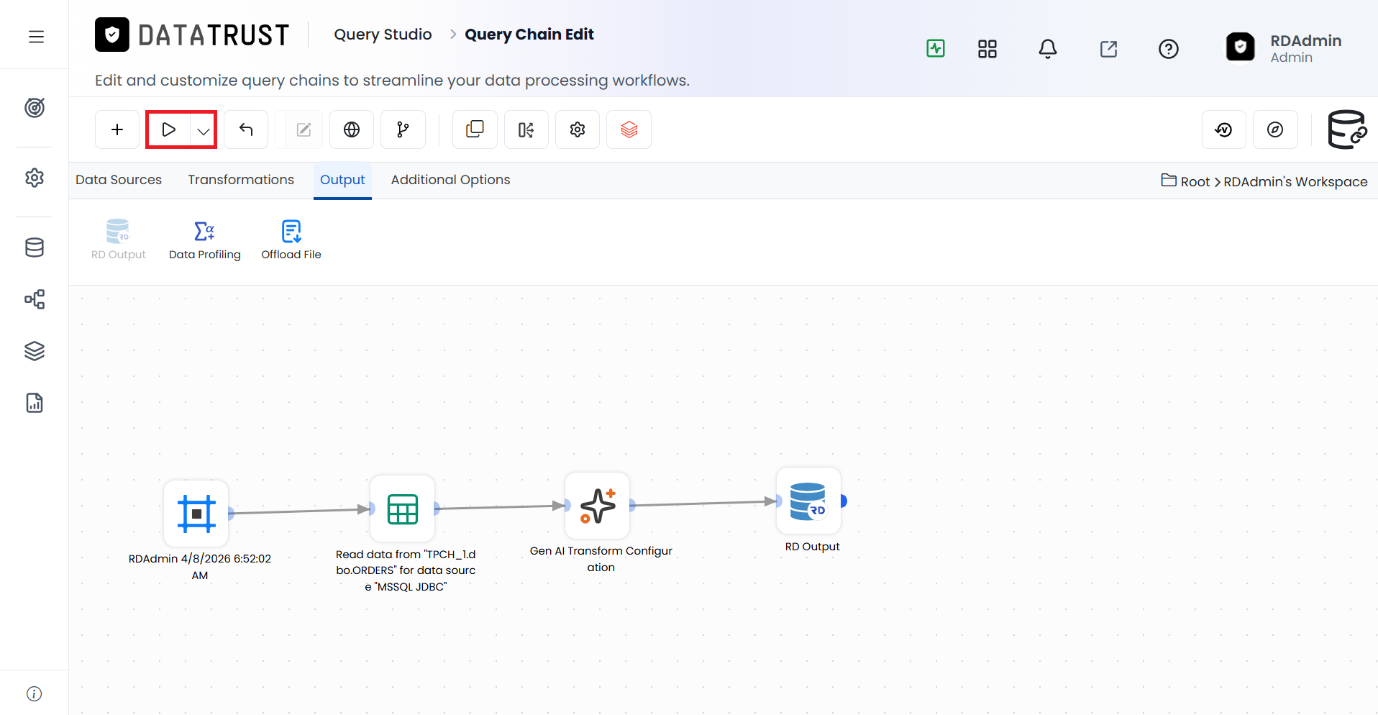Click the Gen AI Transform Configuration label
This screenshot has width=1378, height=715.
pyautogui.click(x=601, y=559)
